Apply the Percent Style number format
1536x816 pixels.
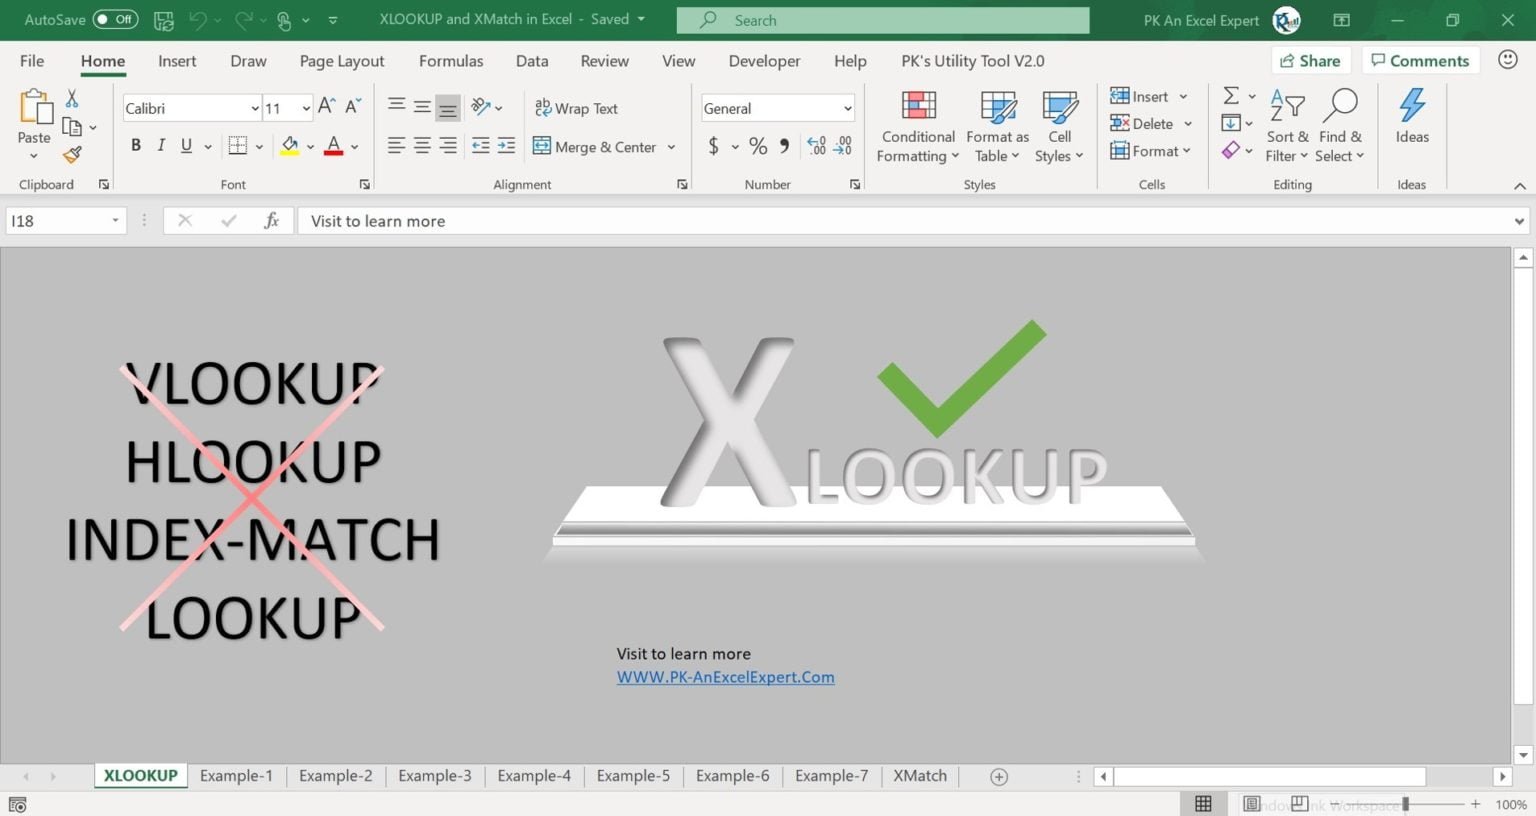[757, 146]
